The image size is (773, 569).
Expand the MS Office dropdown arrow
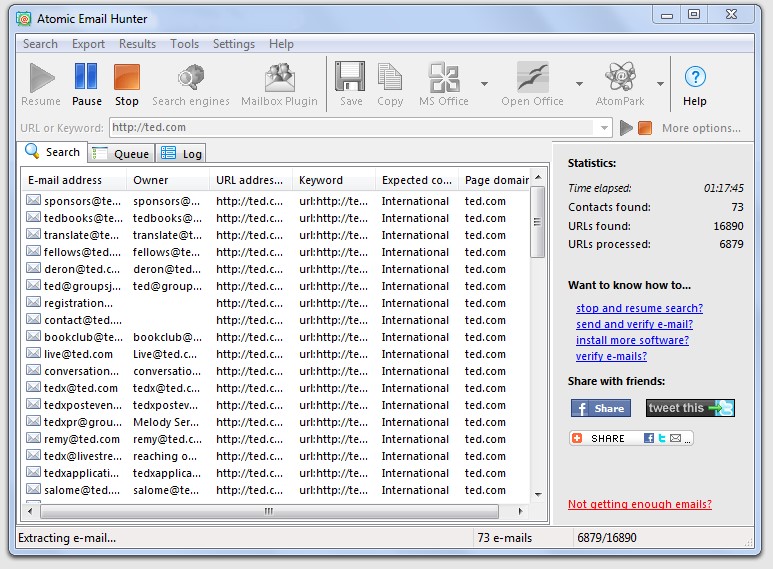point(484,84)
